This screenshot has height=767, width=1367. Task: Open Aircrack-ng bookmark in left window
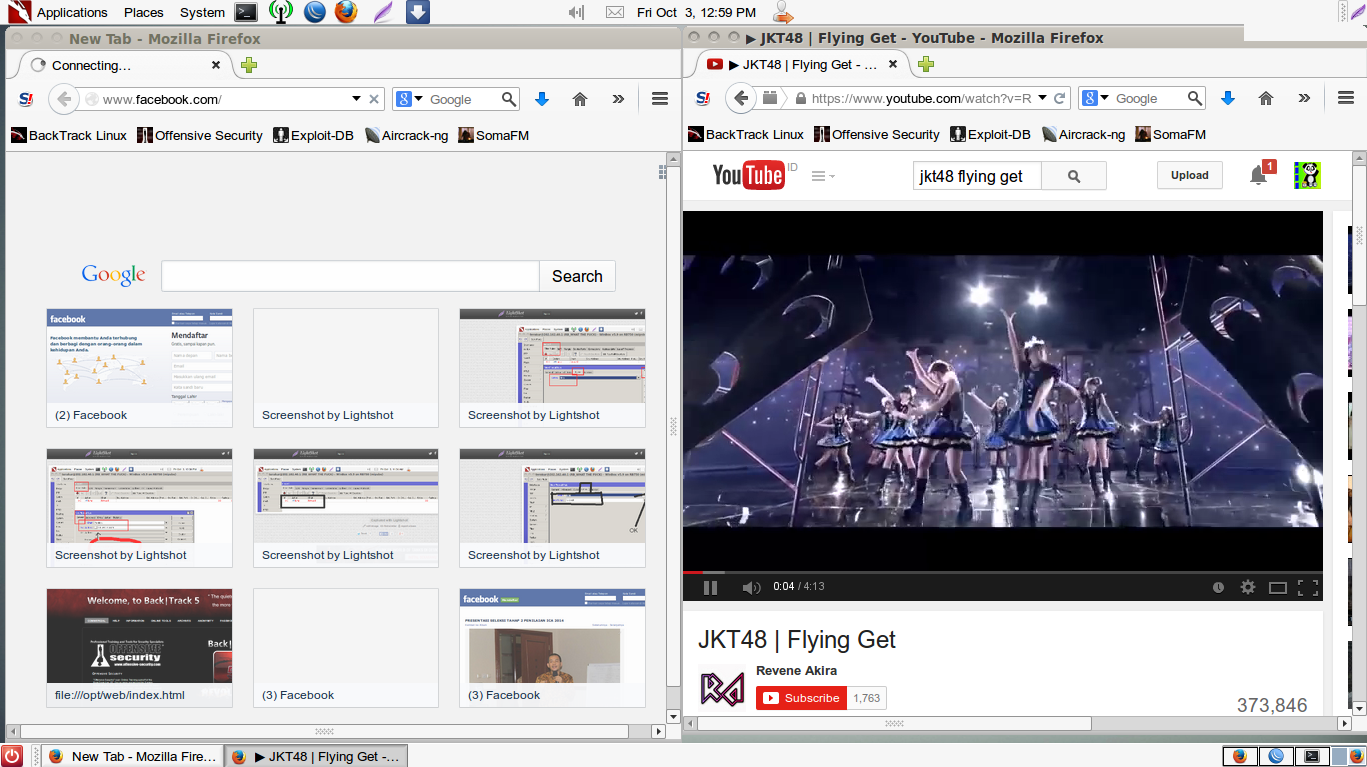pyautogui.click(x=406, y=135)
